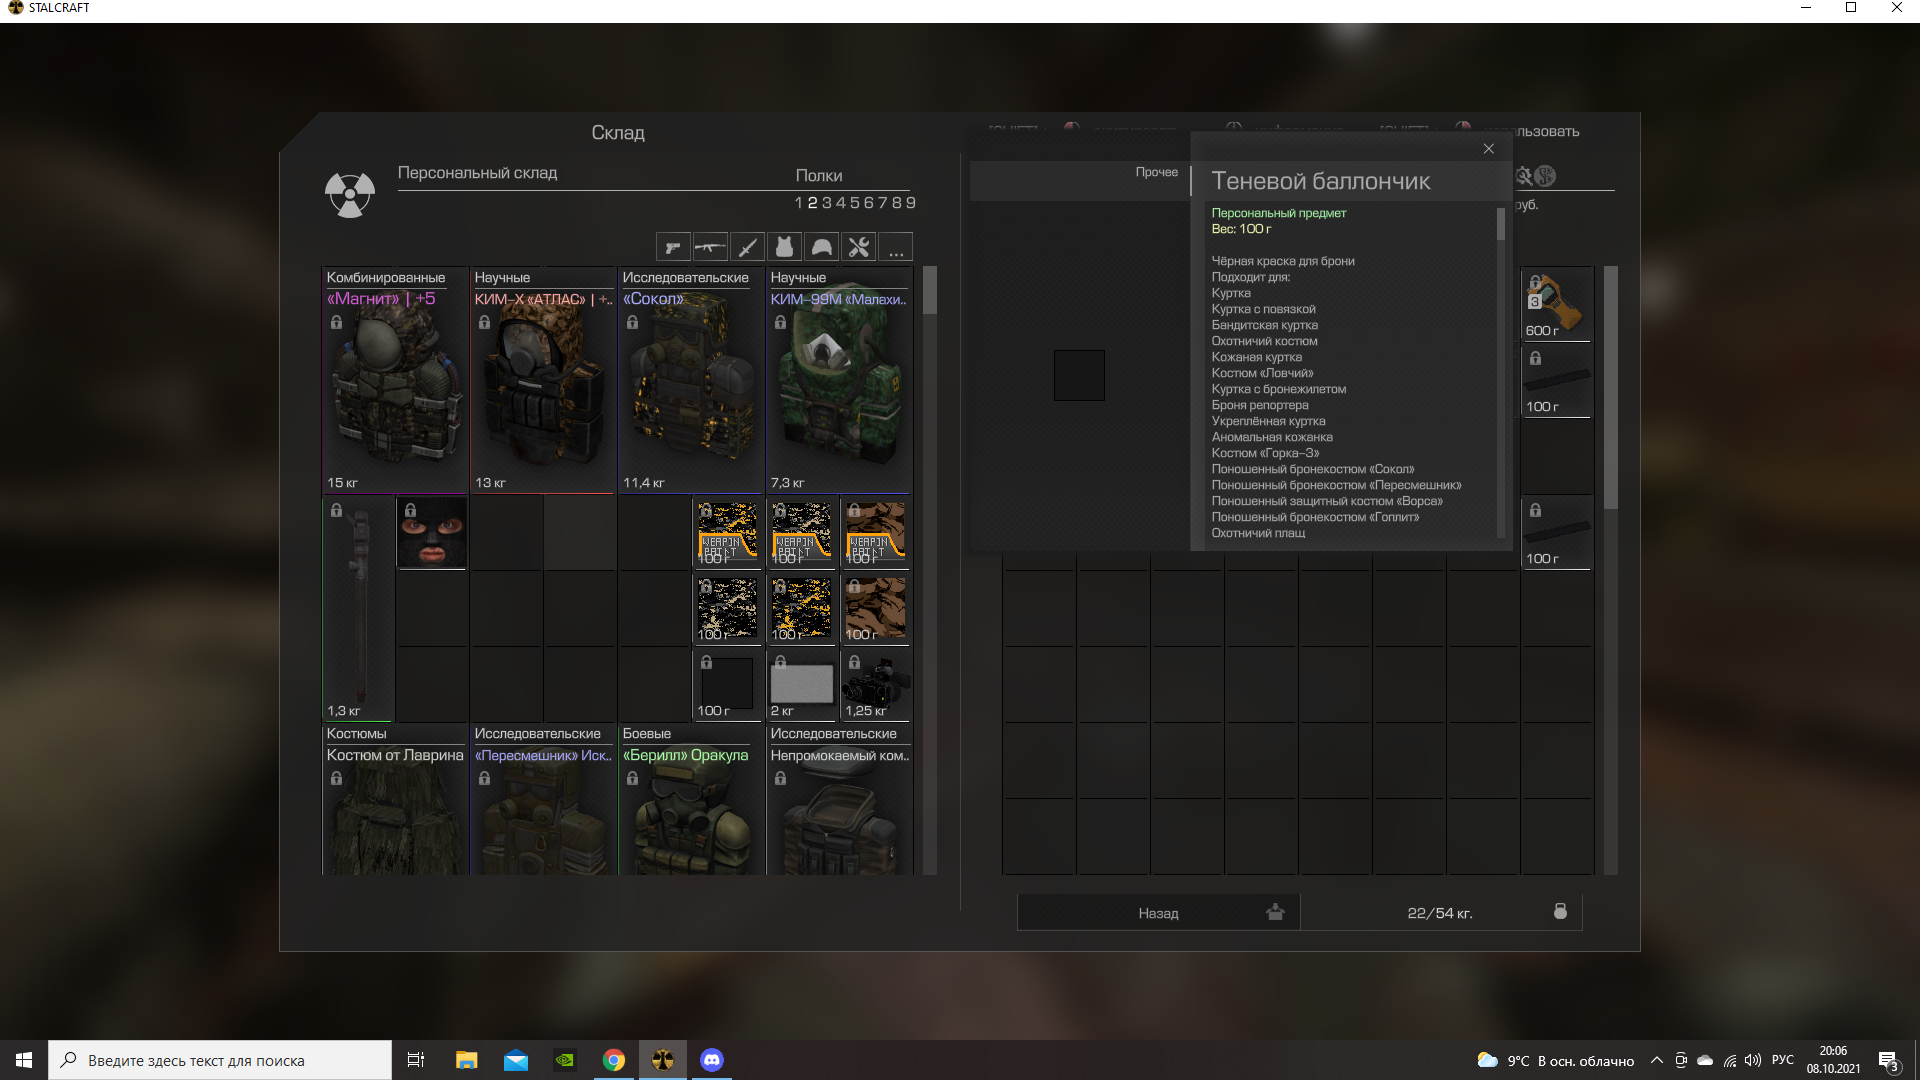Click the volume speaker tray icon
The width and height of the screenshot is (1920, 1080).
point(1752,1060)
